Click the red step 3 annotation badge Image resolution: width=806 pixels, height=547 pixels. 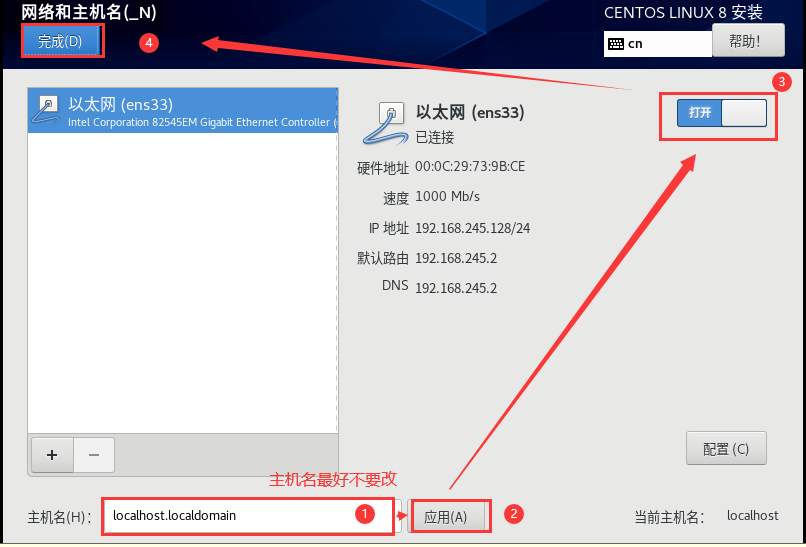(781, 82)
